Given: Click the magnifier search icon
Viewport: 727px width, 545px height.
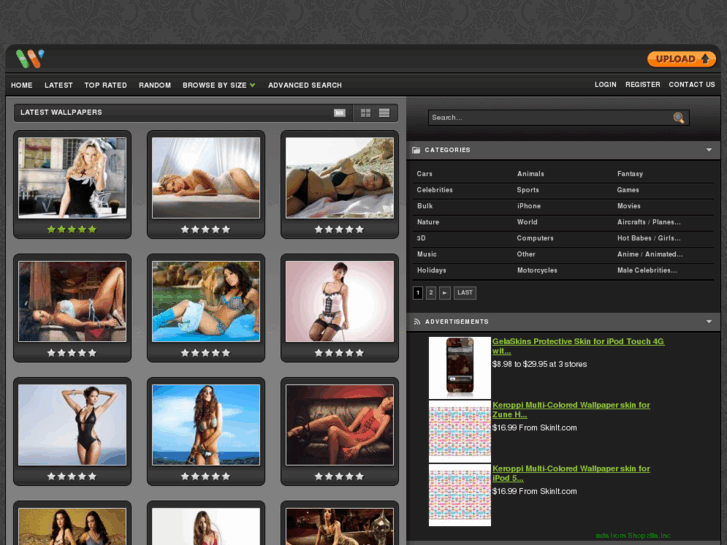Looking at the screenshot, I should [x=679, y=118].
